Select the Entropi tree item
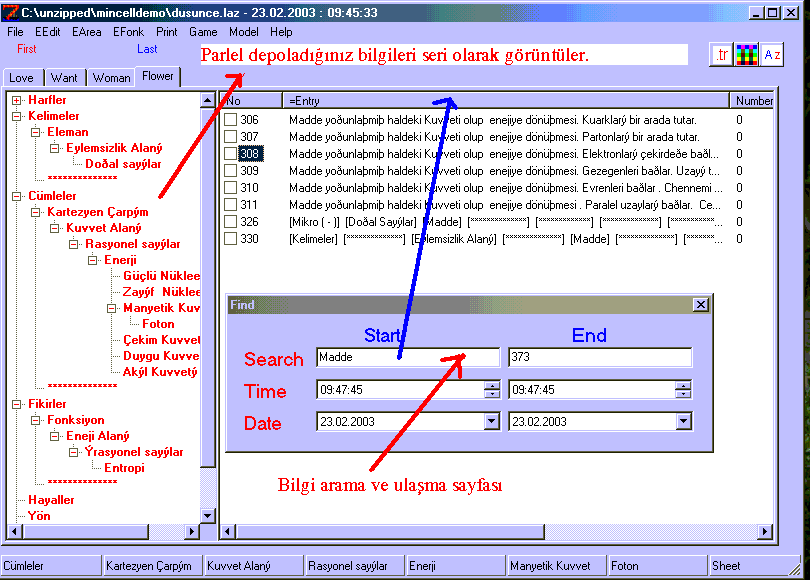810x580 pixels. [124, 468]
